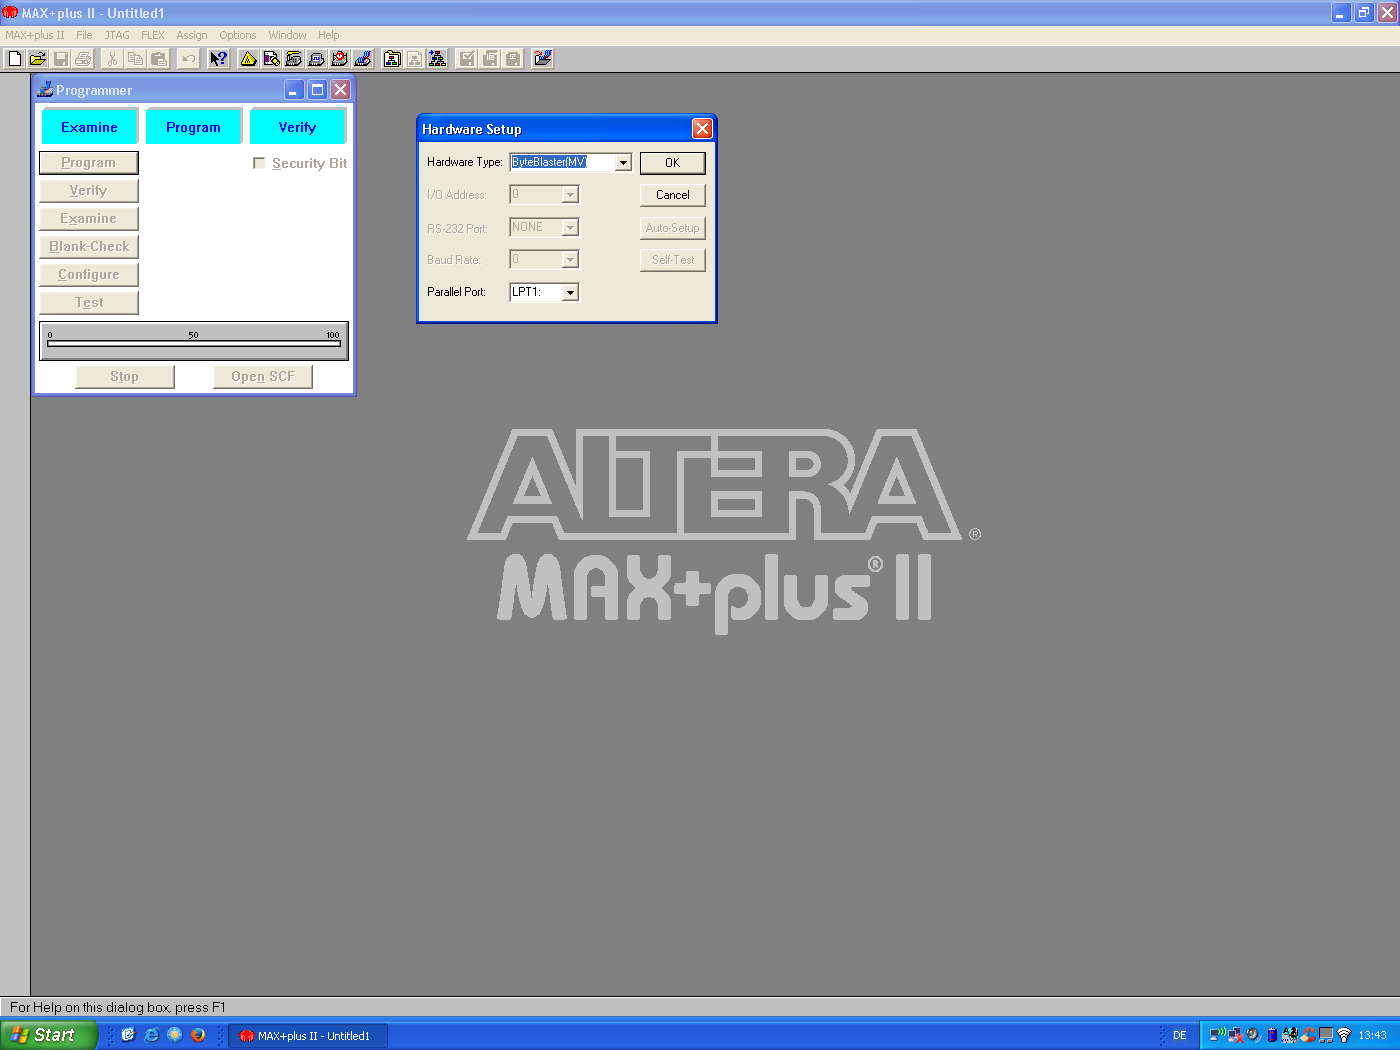The image size is (1400, 1050).
Task: Click the Open SCF button
Action: point(263,376)
